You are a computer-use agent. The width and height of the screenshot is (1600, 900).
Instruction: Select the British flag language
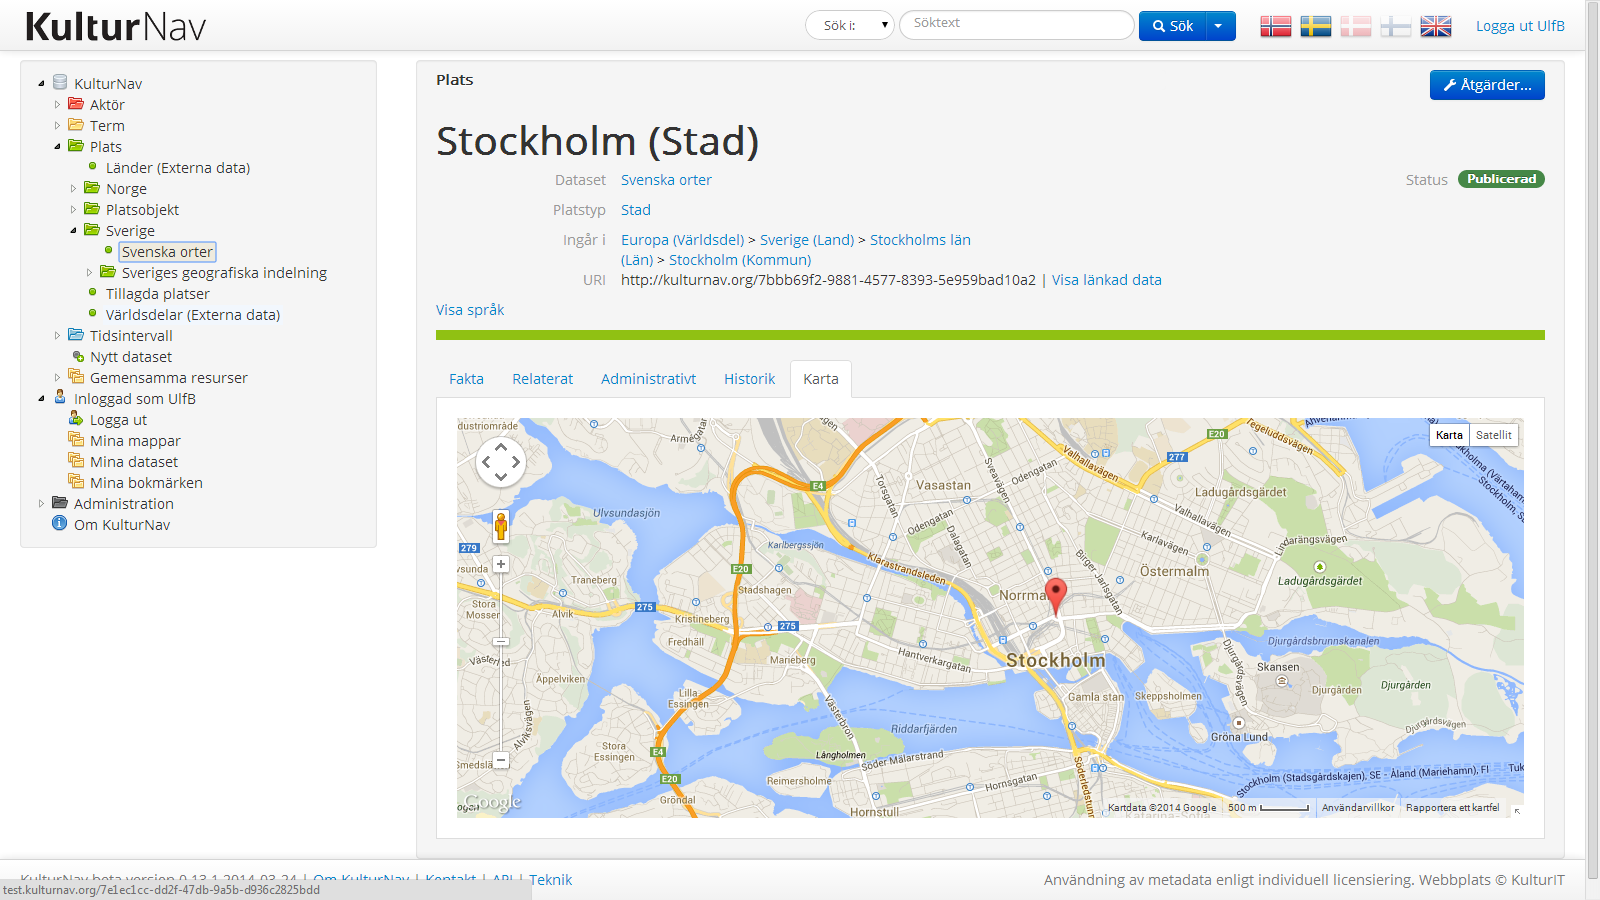point(1435,26)
